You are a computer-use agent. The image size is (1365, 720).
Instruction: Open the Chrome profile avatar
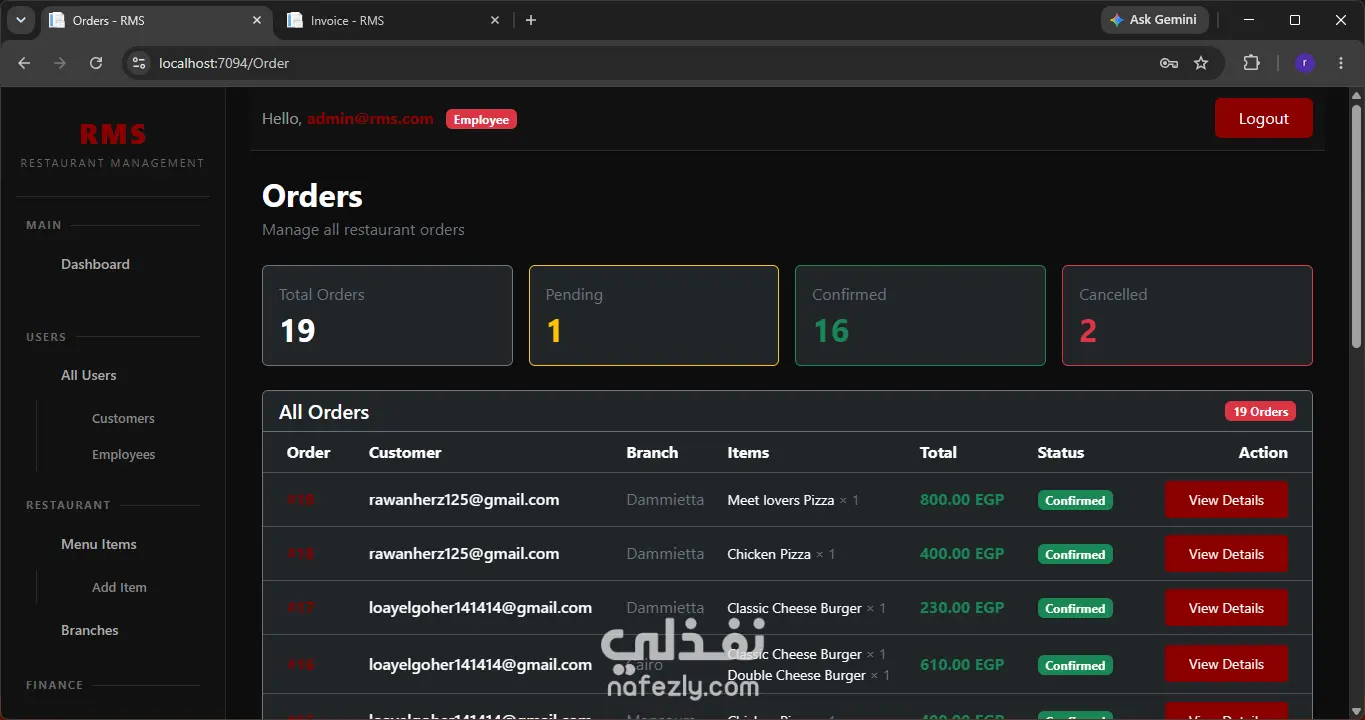click(1305, 63)
